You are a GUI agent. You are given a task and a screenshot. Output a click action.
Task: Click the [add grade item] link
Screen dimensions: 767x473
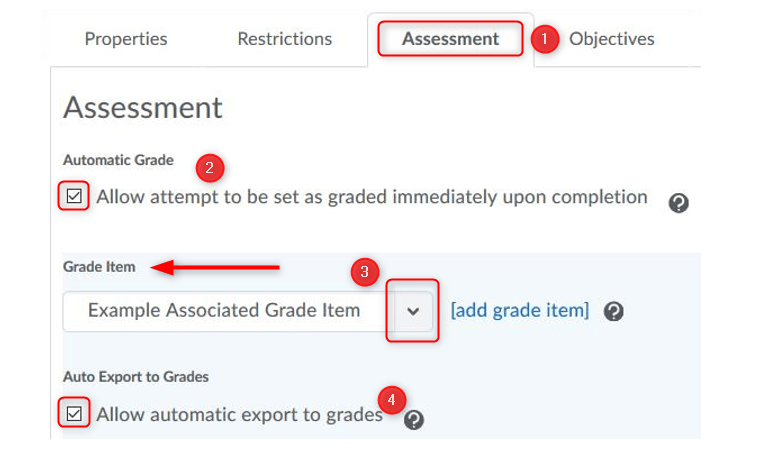click(x=519, y=311)
